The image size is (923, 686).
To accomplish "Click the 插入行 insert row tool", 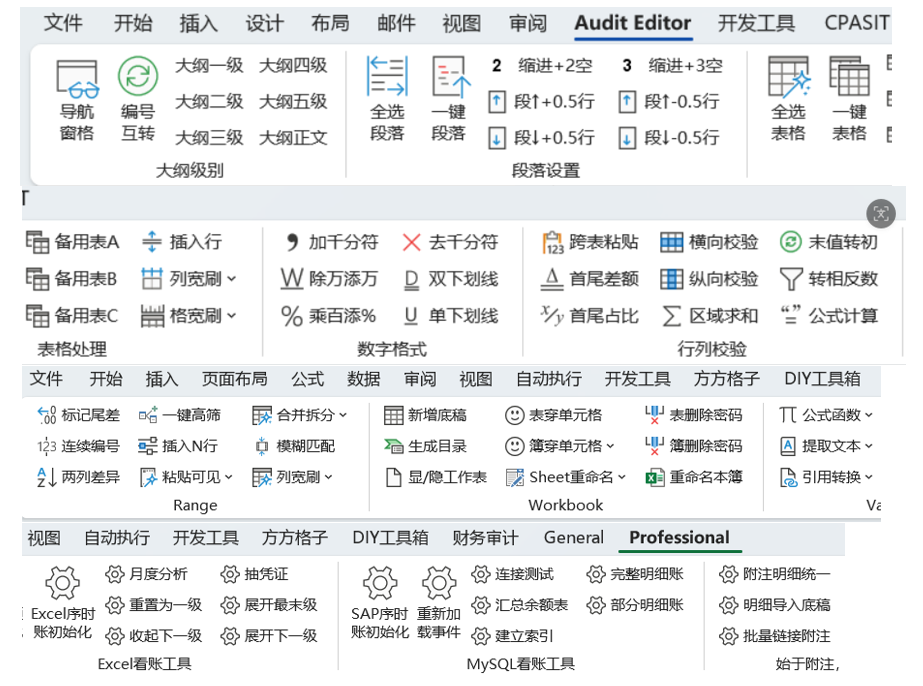I will click(x=182, y=242).
